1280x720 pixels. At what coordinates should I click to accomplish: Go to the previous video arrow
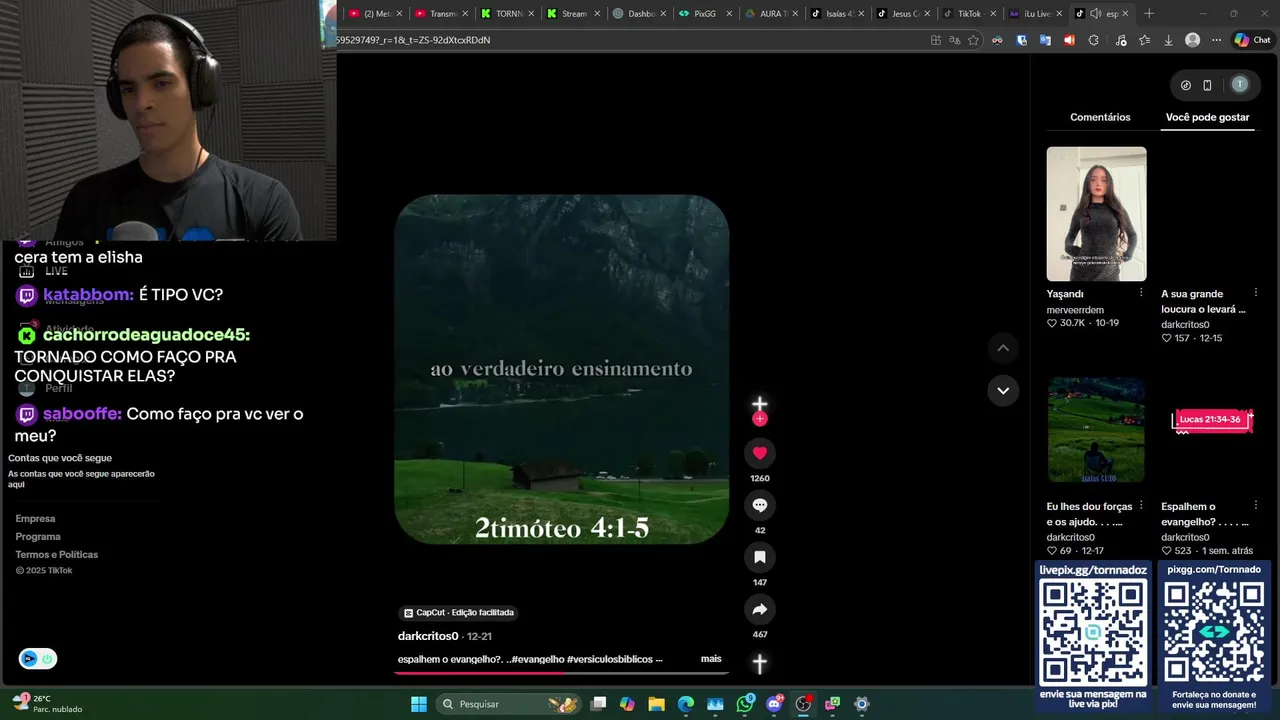[1003, 348]
